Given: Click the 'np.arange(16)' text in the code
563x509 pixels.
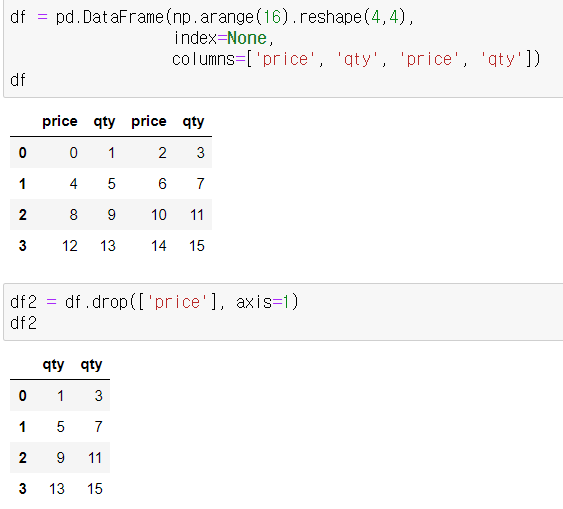Looking at the screenshot, I should (x=231, y=17).
